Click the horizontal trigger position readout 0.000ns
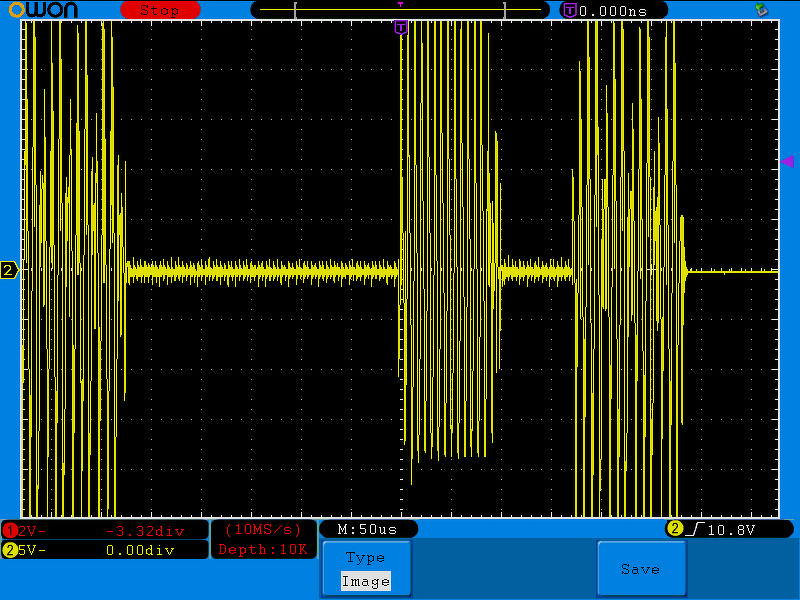 [x=613, y=11]
